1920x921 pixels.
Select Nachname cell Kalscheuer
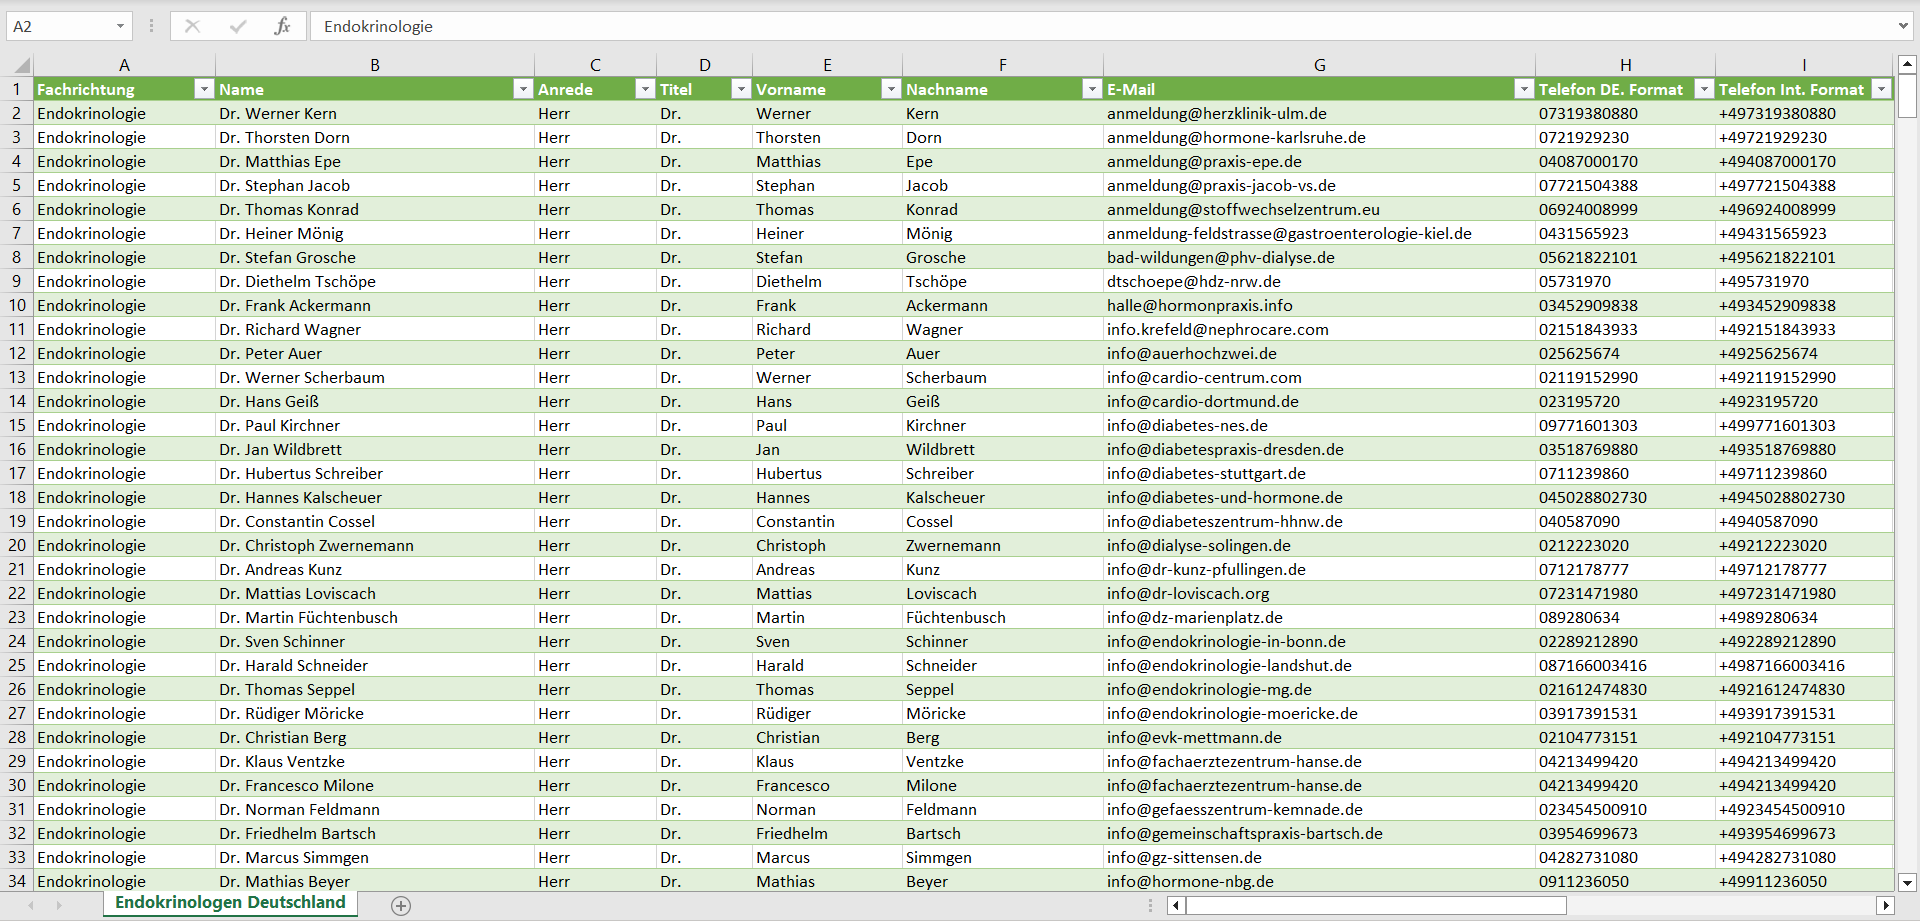[x=1003, y=497]
